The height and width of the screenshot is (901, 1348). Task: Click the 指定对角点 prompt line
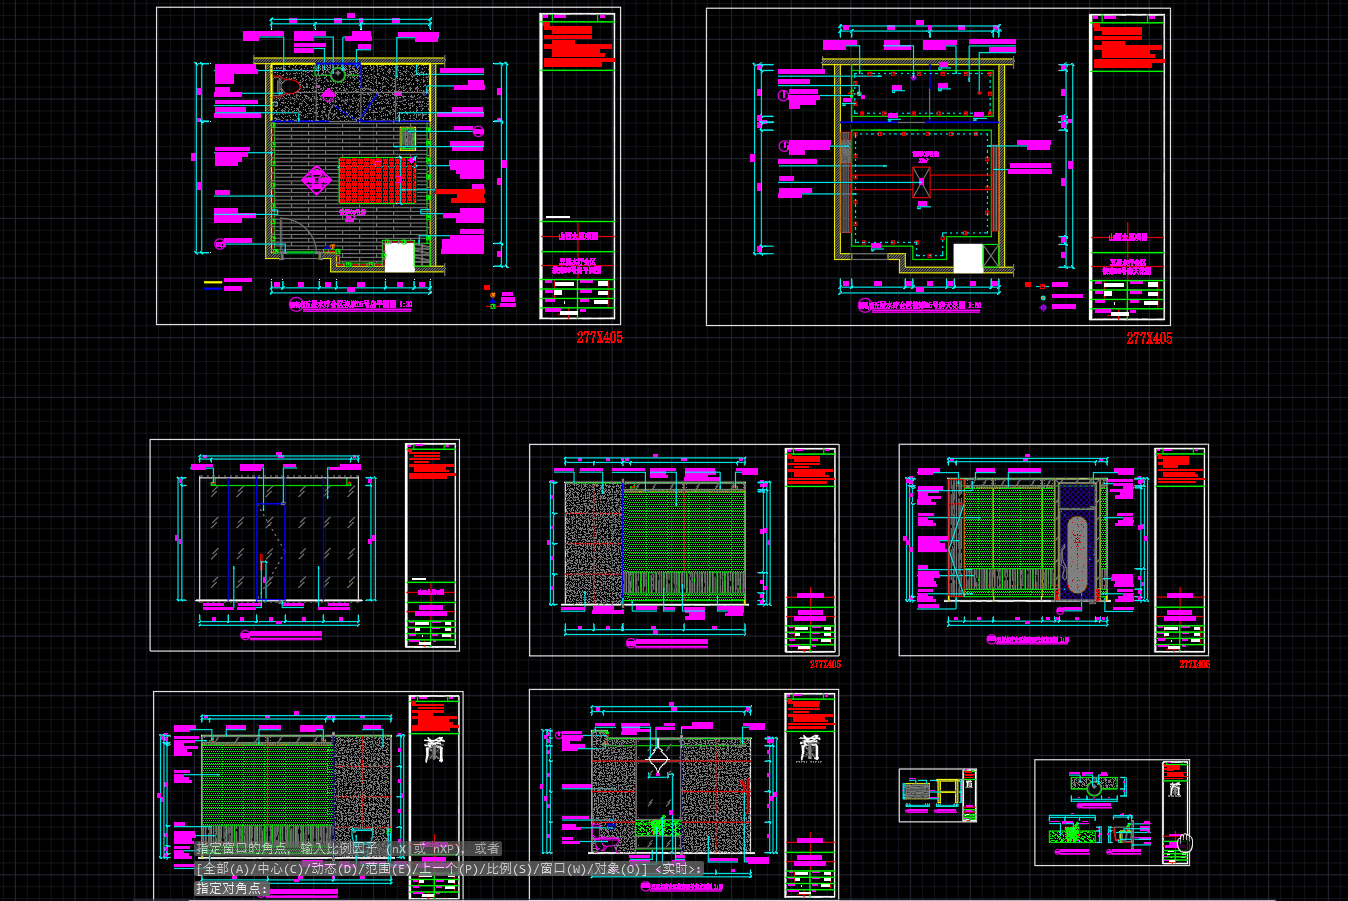pyautogui.click(x=231, y=888)
